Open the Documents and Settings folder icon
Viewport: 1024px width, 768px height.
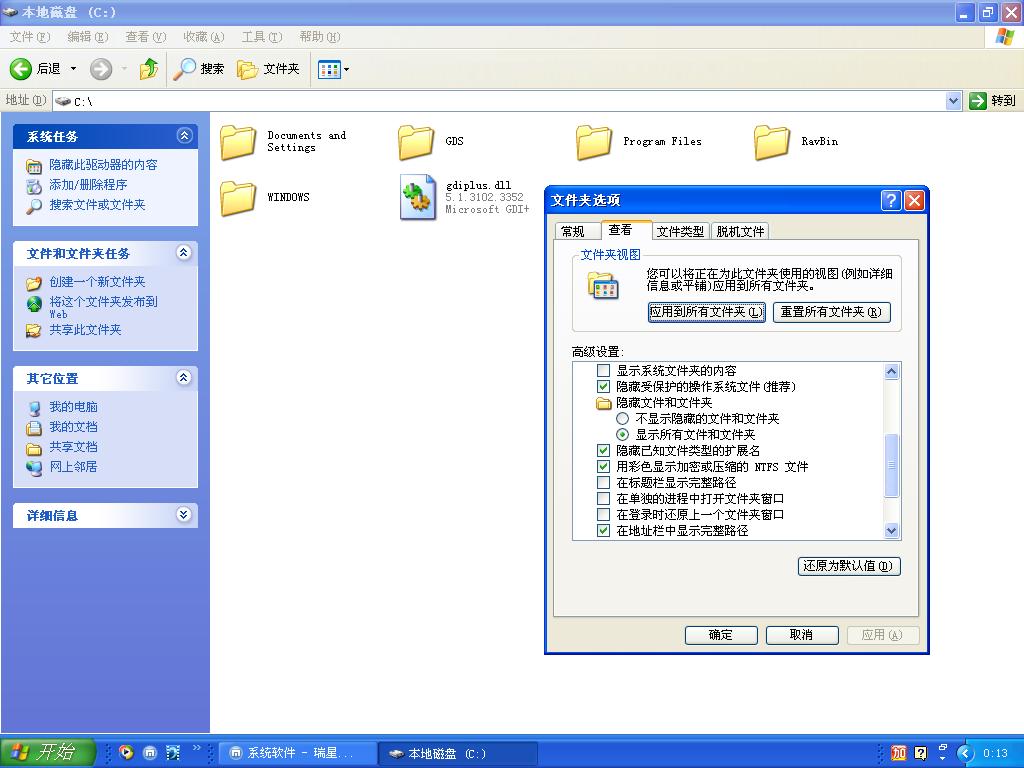coord(237,142)
